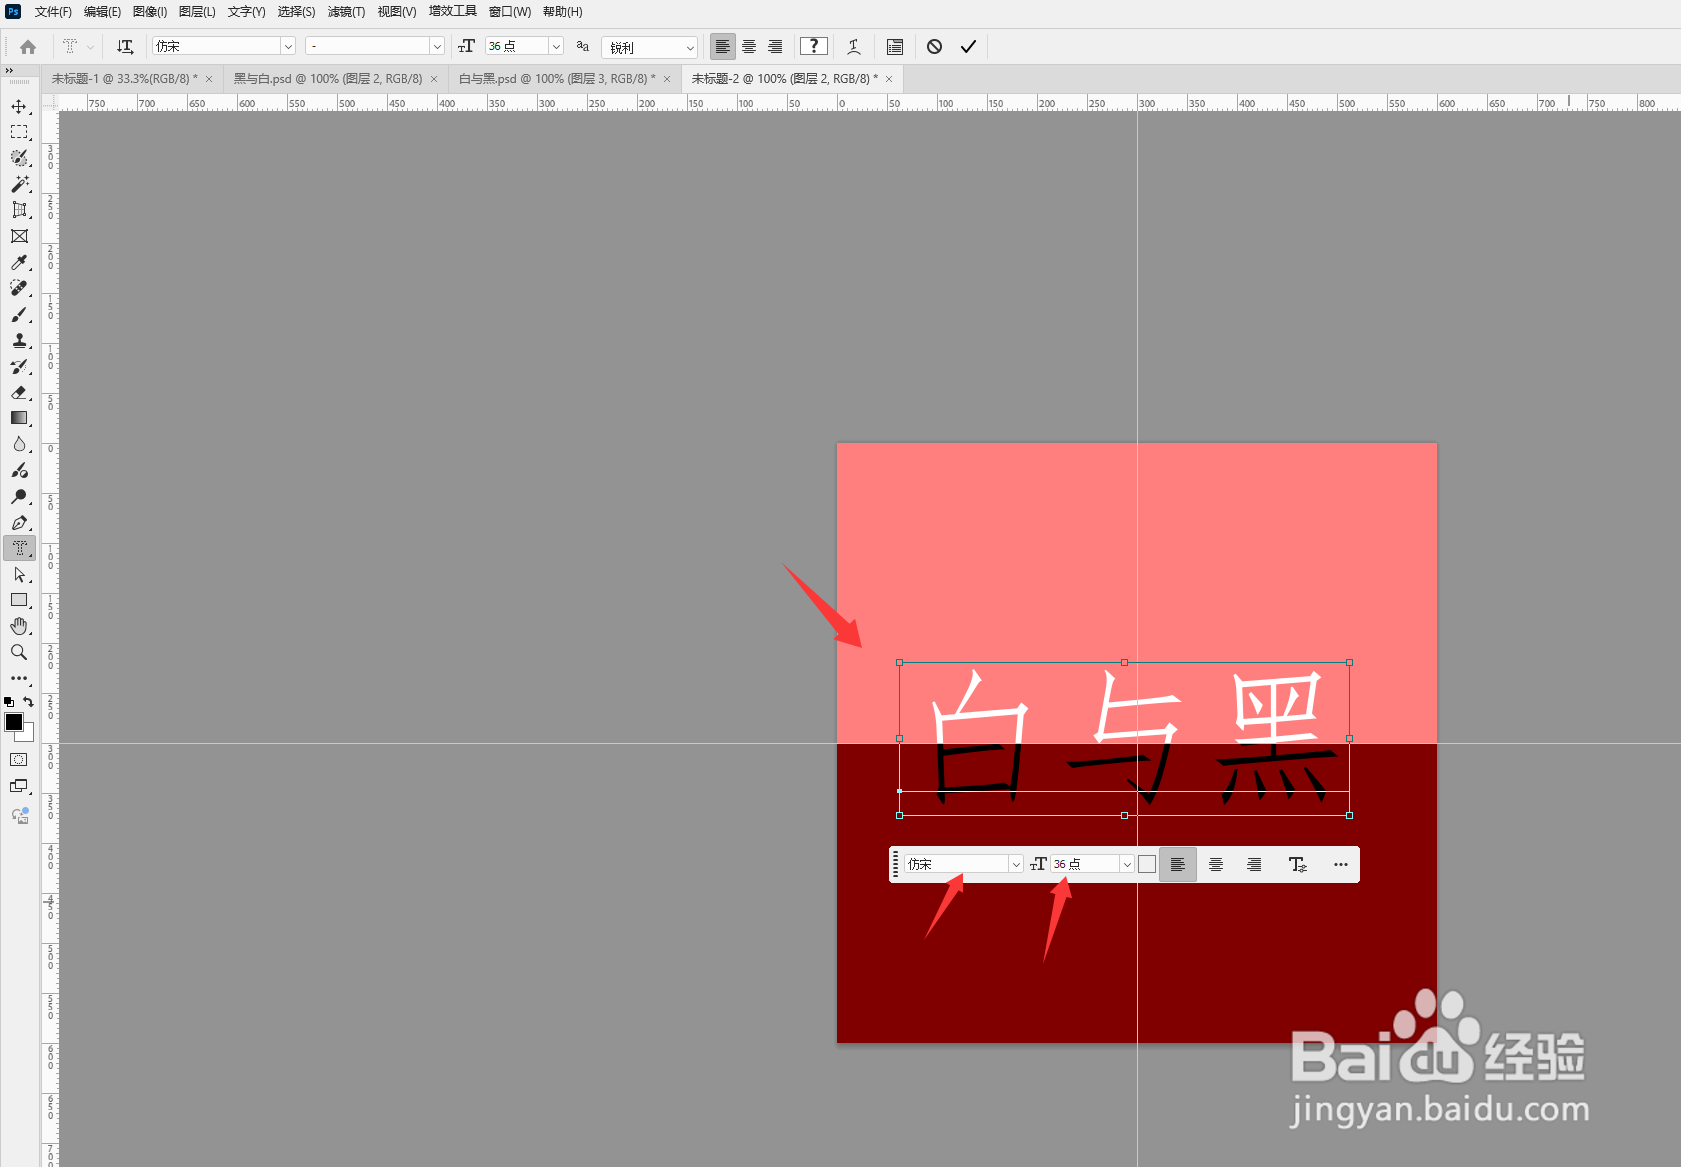Select the Type tool in toolbar
This screenshot has height=1167, width=1681.
[x=19, y=548]
